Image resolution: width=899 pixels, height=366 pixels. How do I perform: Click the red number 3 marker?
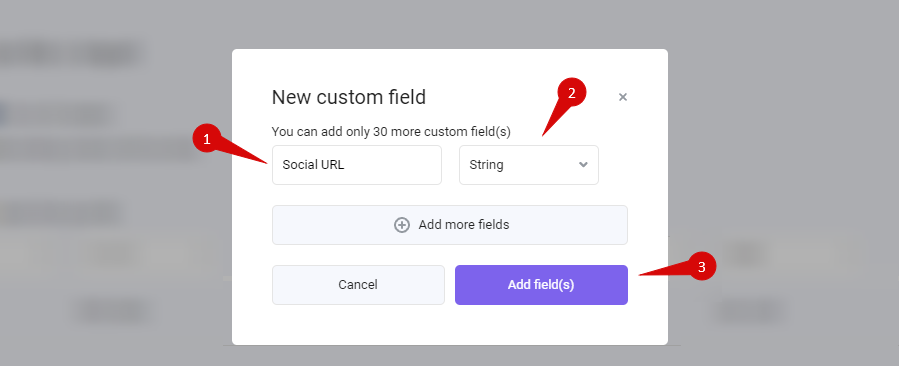[702, 267]
